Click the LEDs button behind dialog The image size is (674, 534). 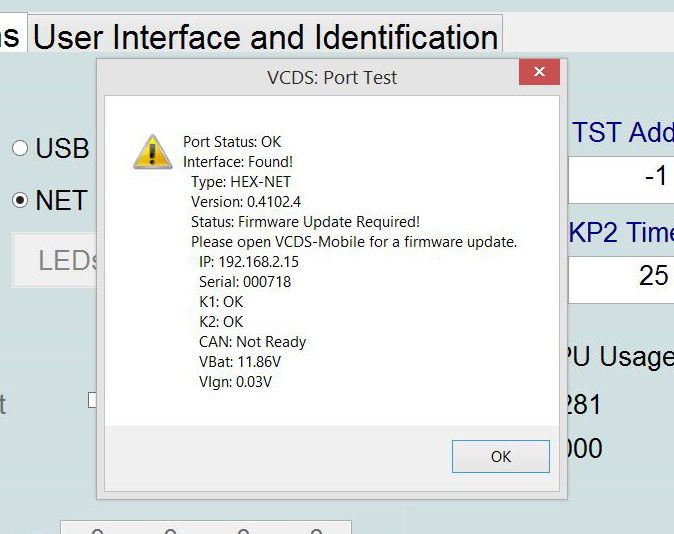pyautogui.click(x=55, y=261)
